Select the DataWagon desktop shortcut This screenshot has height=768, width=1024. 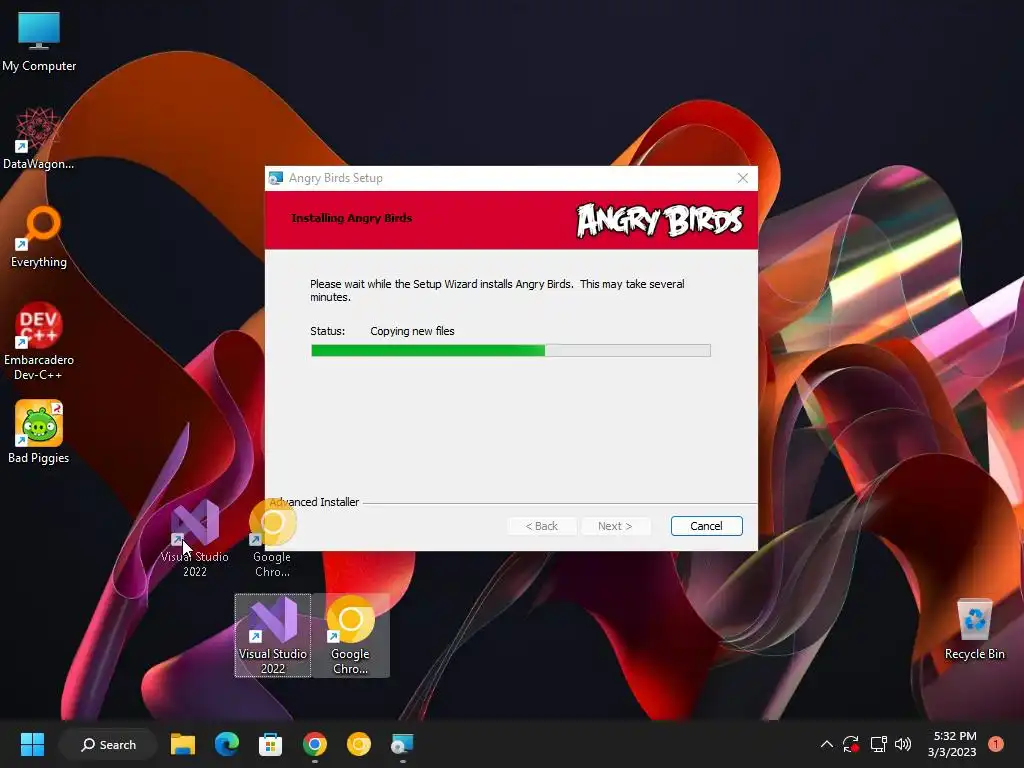(39, 139)
